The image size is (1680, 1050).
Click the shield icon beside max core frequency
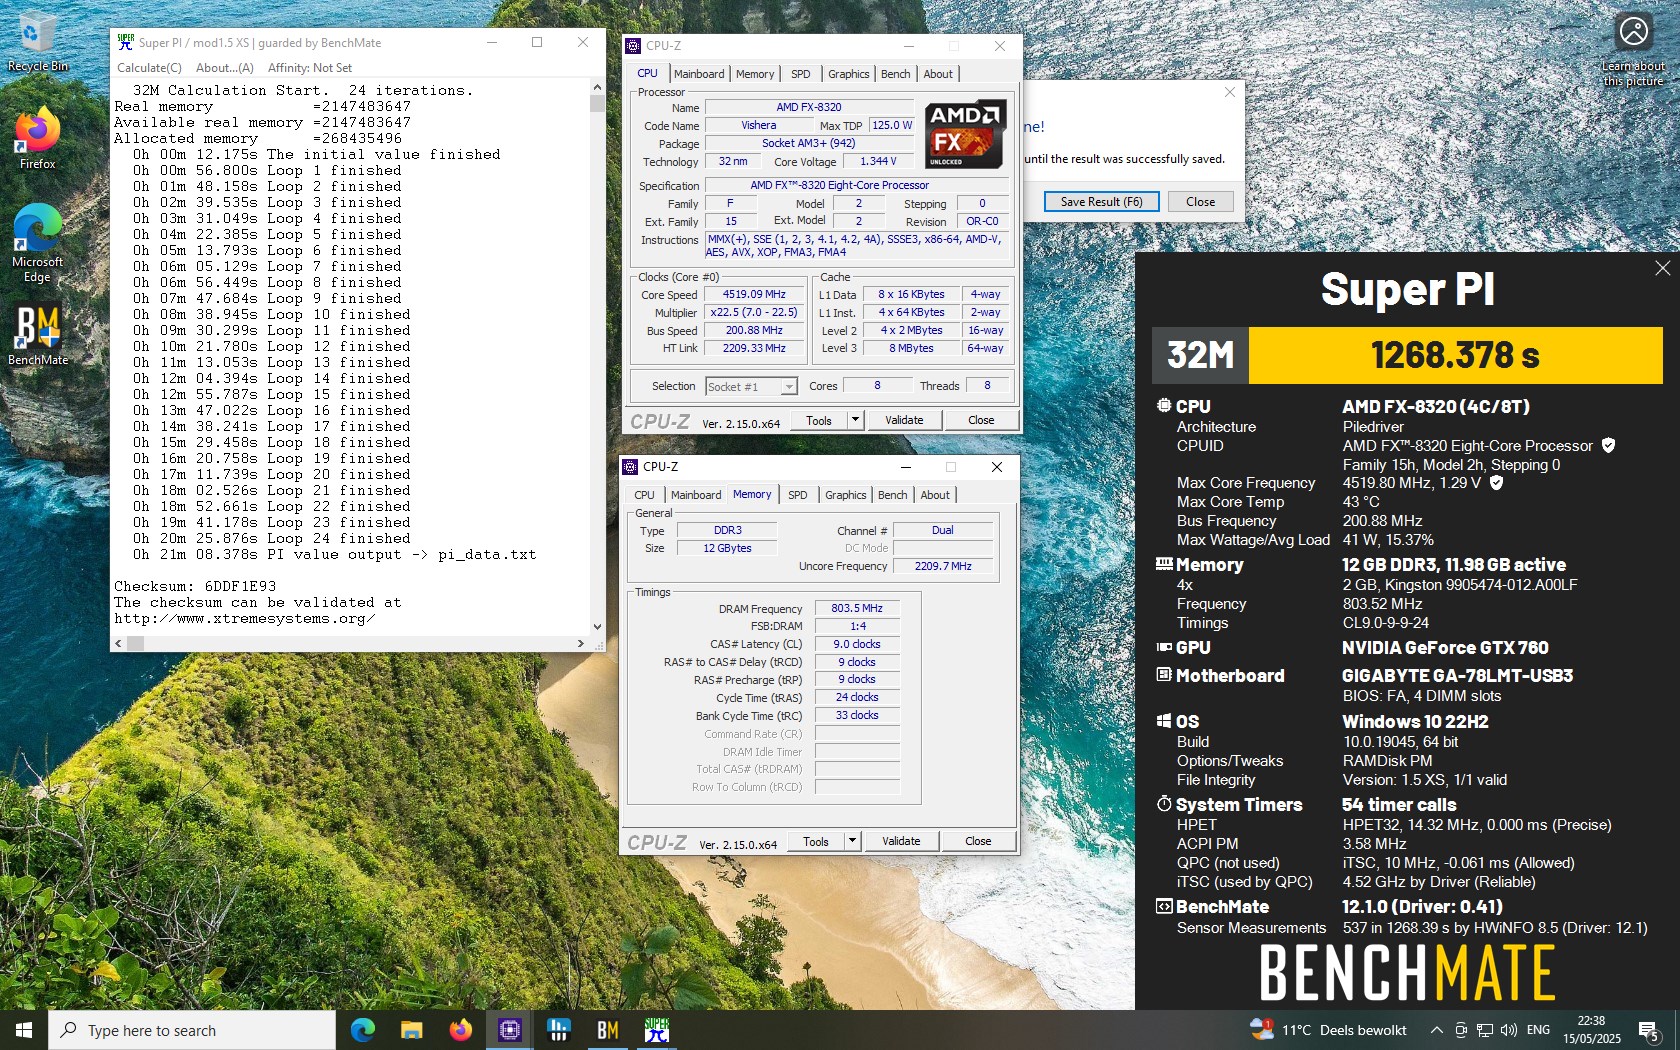(1496, 483)
